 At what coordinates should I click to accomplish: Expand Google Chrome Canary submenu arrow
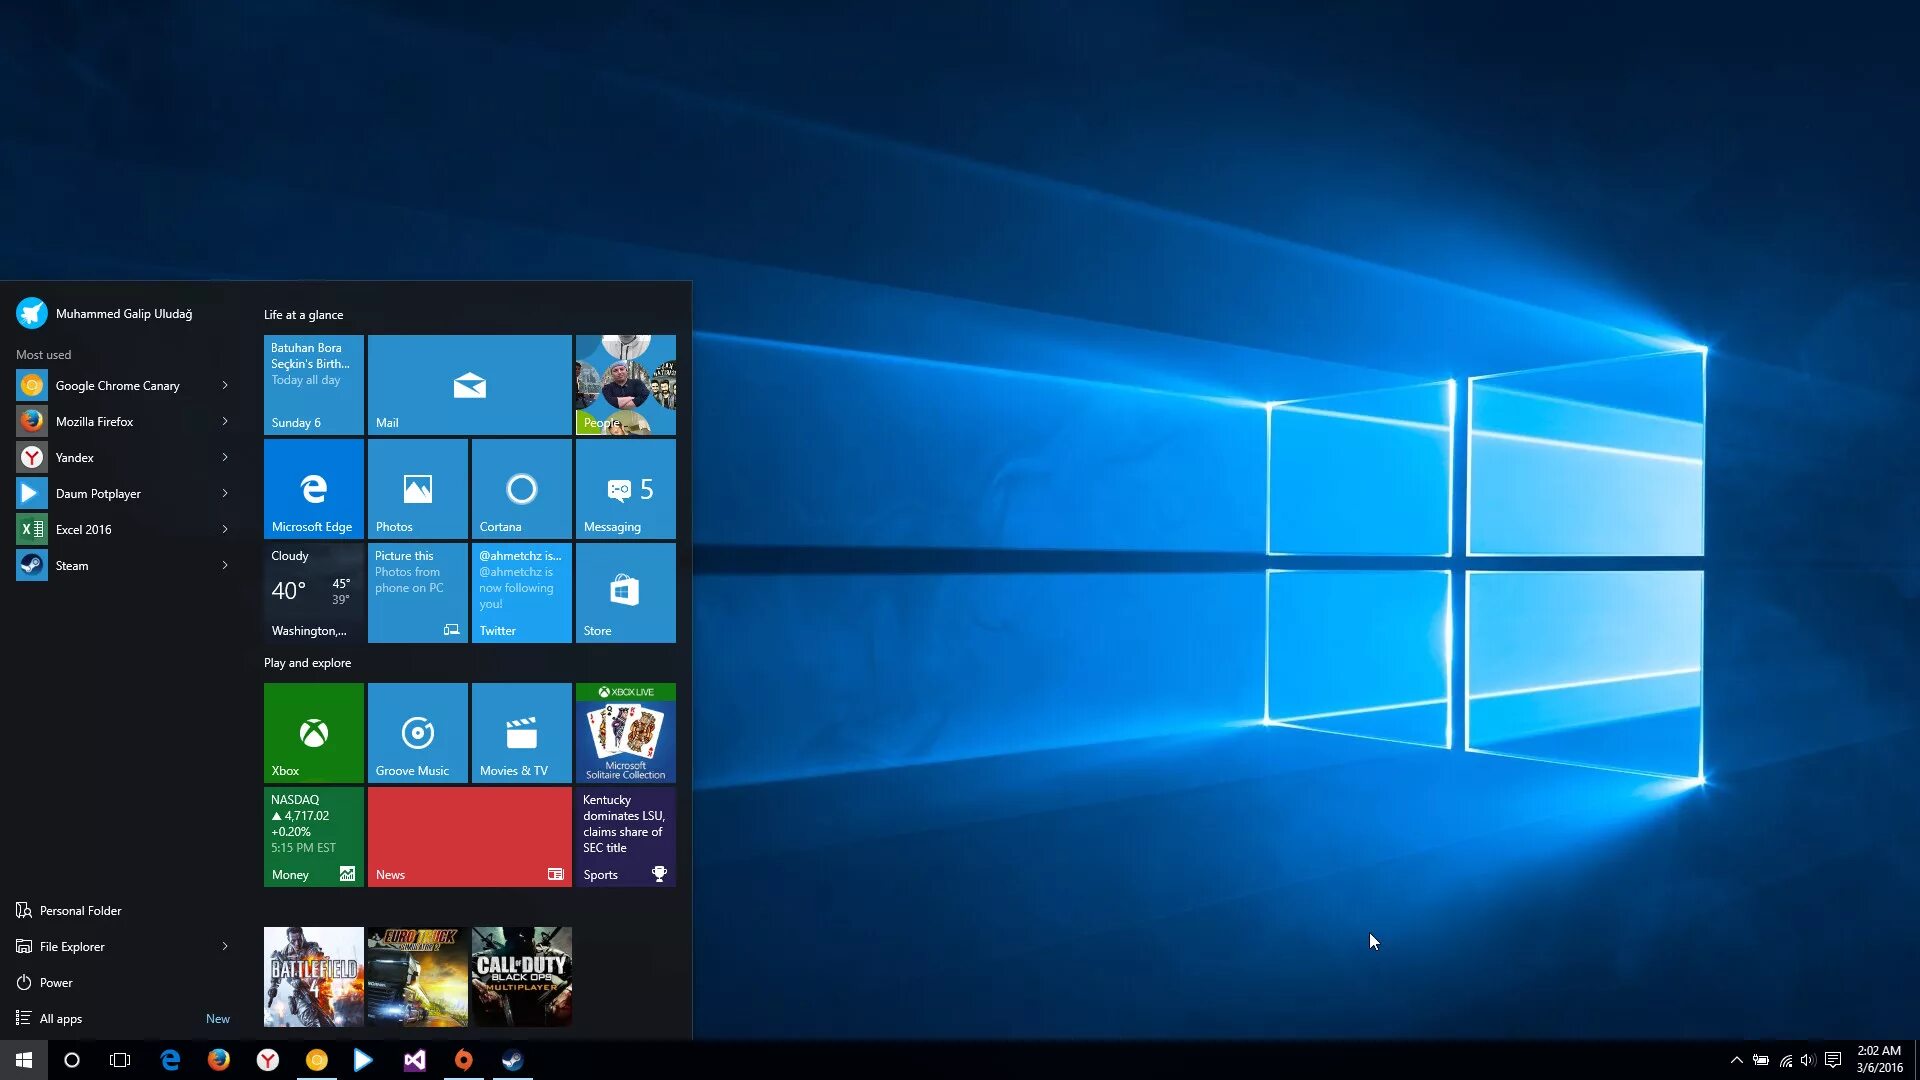224,384
